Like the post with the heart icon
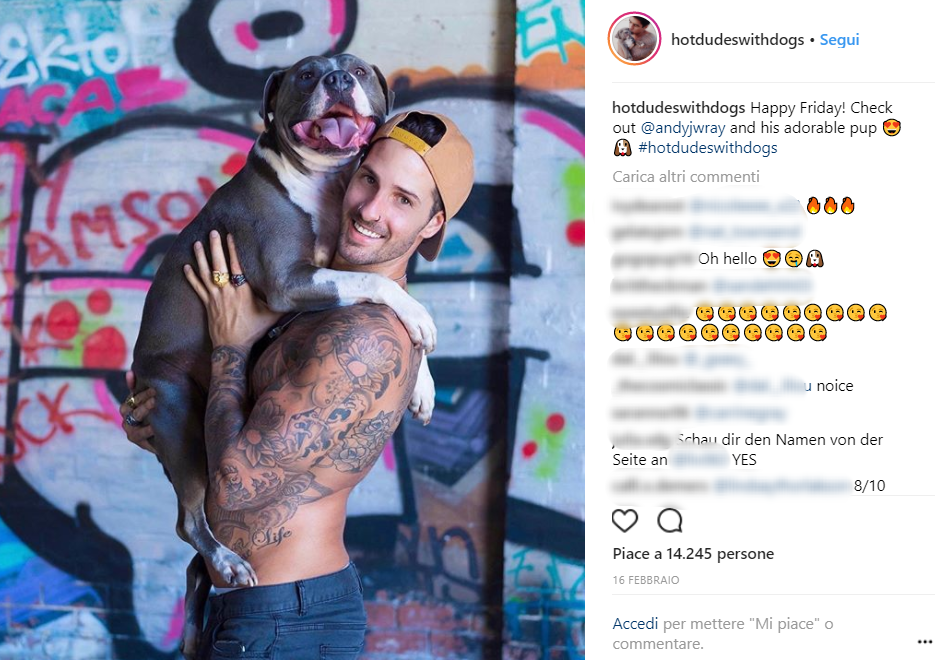 coord(625,520)
